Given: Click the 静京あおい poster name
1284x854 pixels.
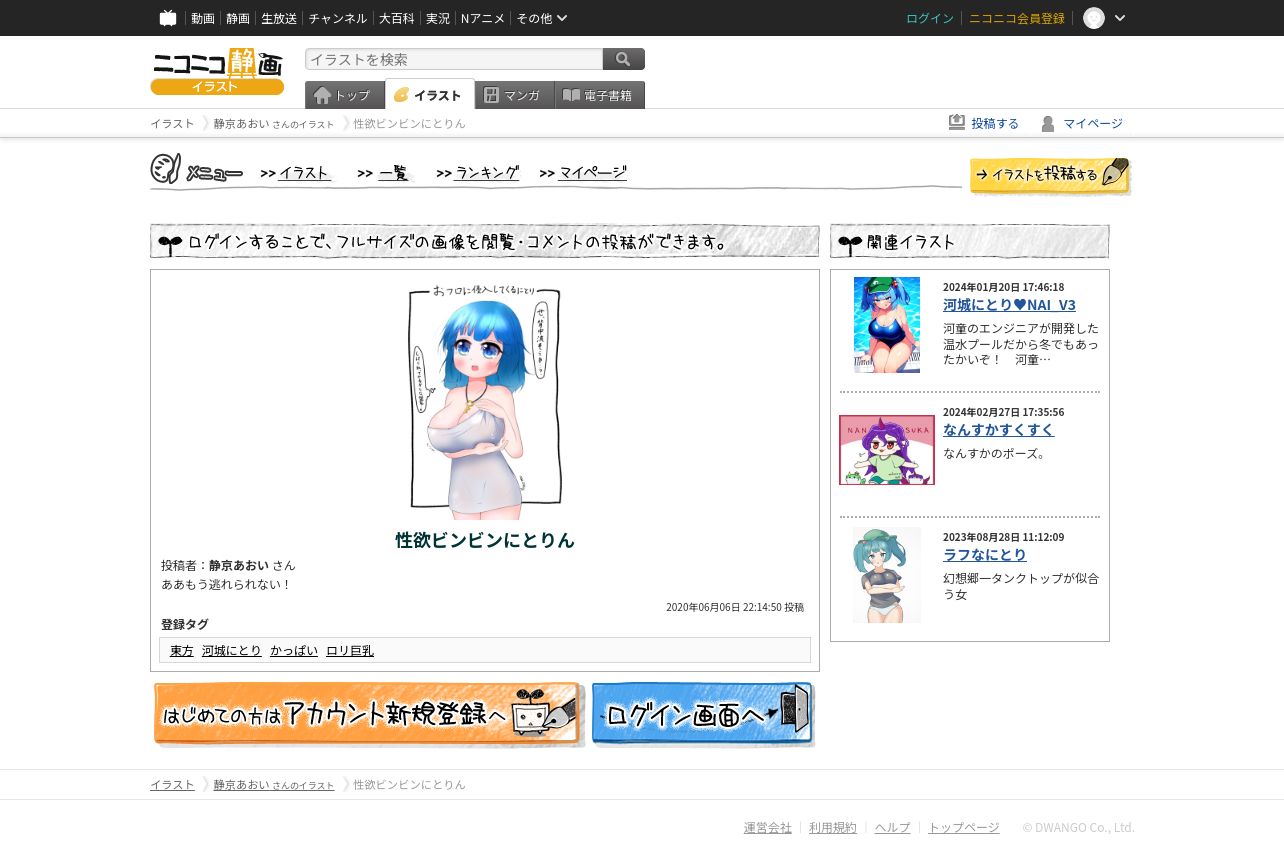Looking at the screenshot, I should click(239, 565).
